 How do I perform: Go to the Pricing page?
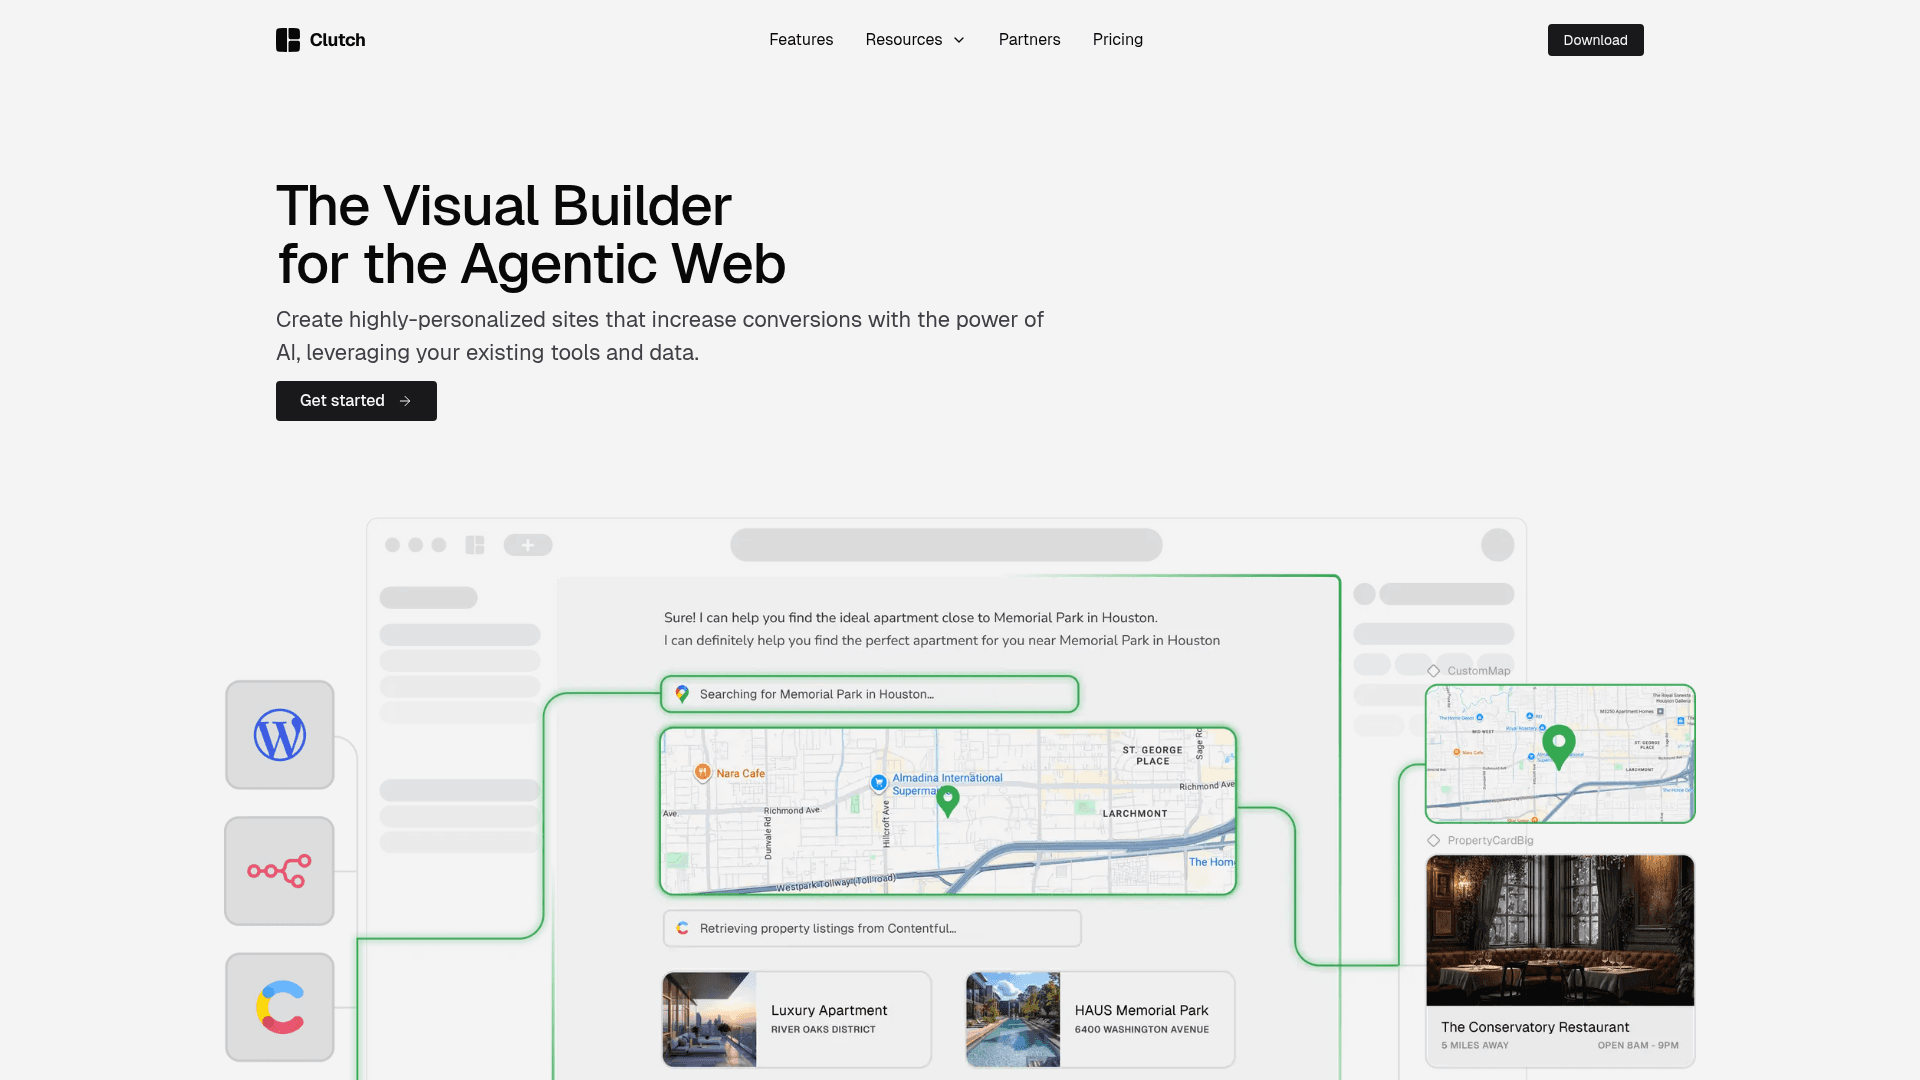[x=1118, y=40]
